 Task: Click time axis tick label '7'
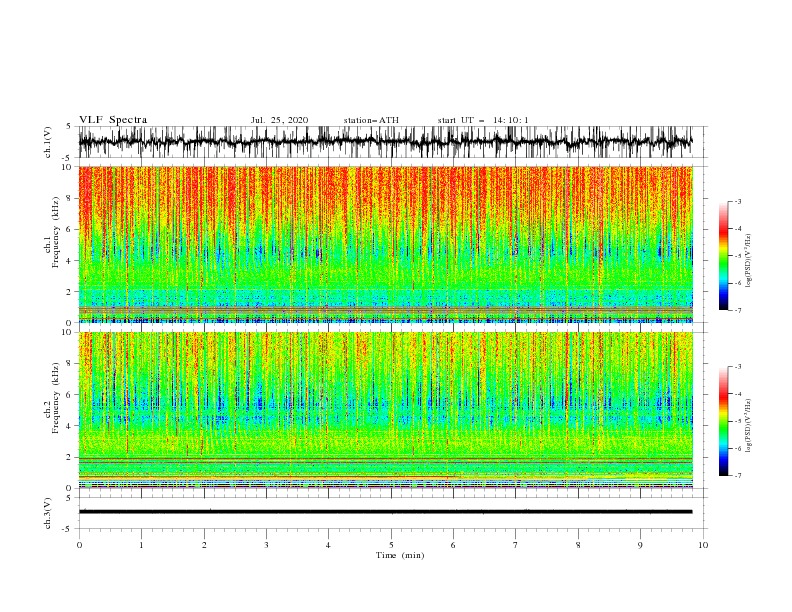tap(516, 545)
